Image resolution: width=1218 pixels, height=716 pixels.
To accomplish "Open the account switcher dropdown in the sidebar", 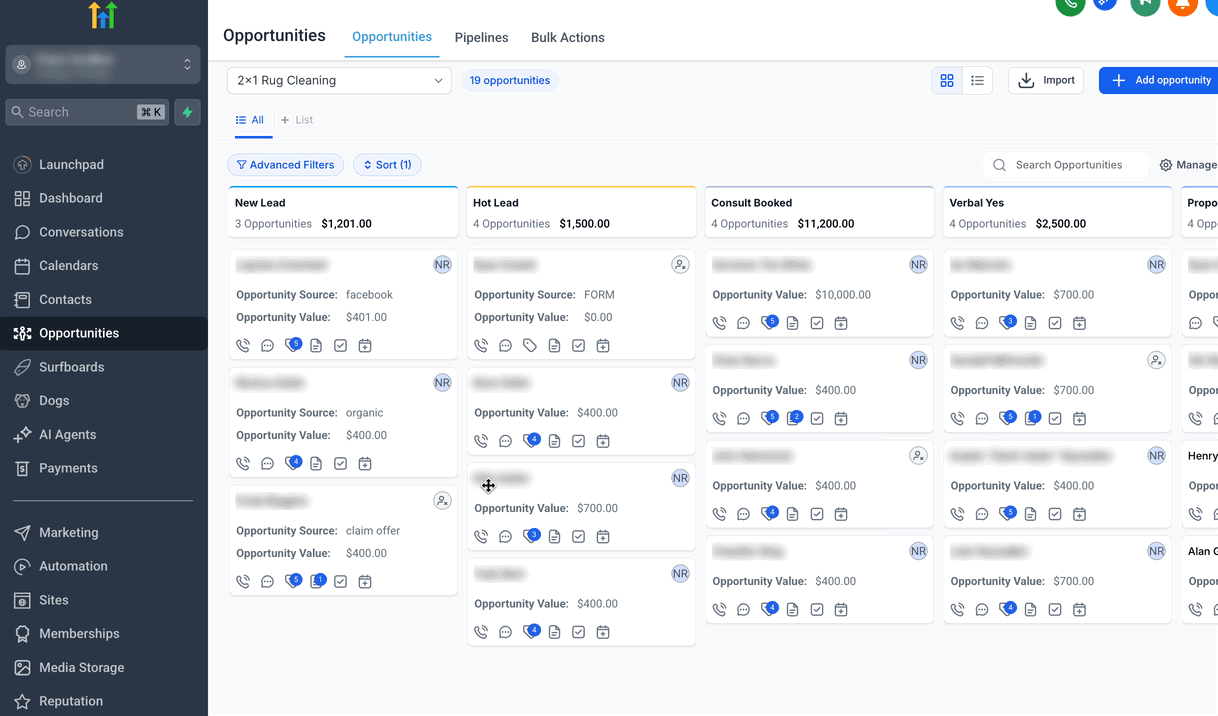I will (103, 64).
